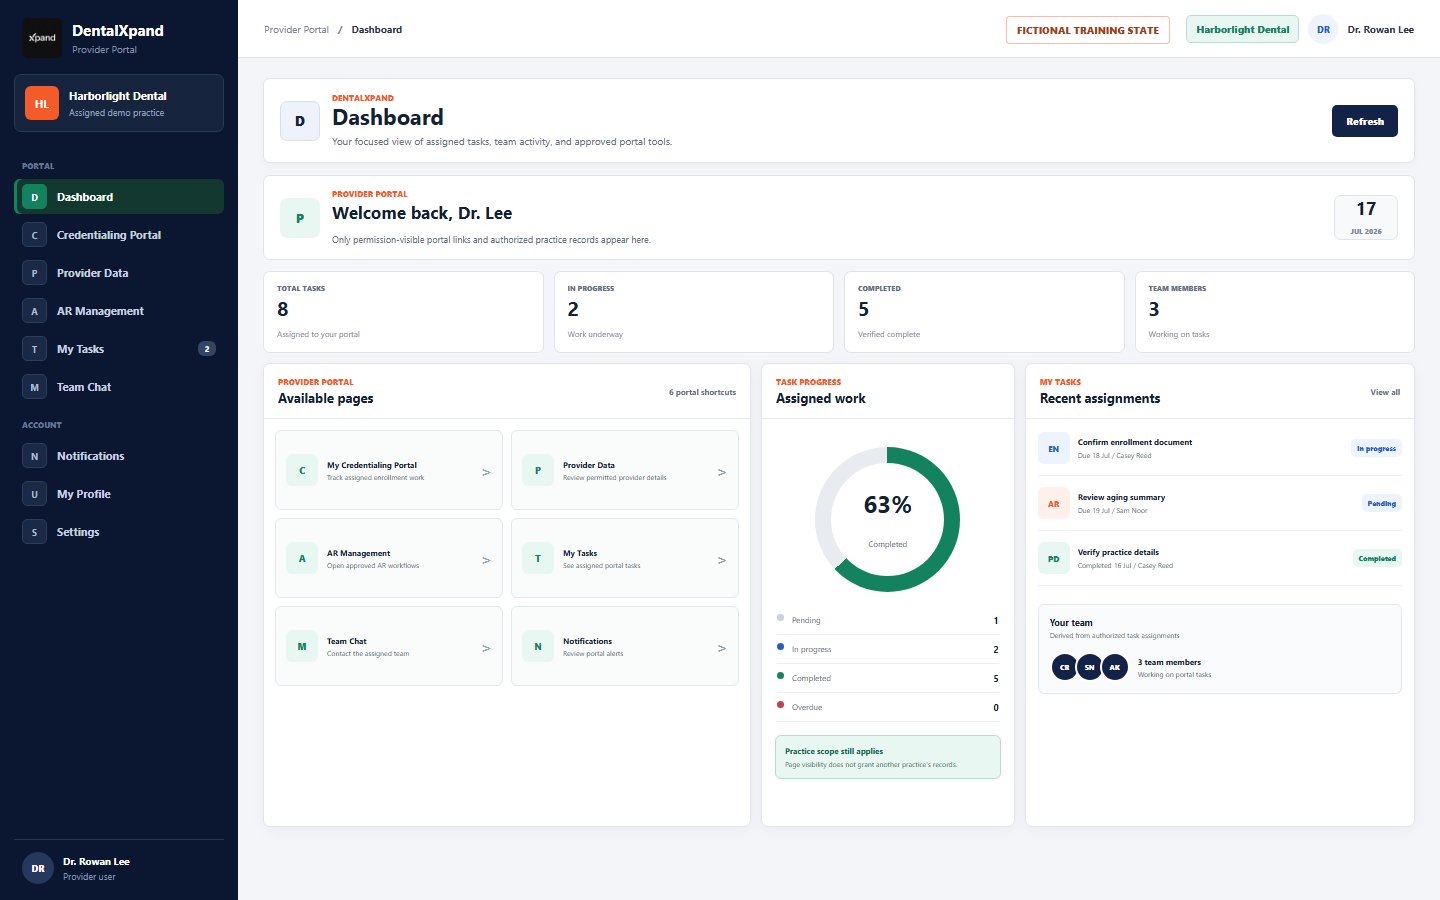Viewport: 1440px width, 900px height.
Task: Click the EN icon for Confirm enrollment document
Action: point(1054,449)
